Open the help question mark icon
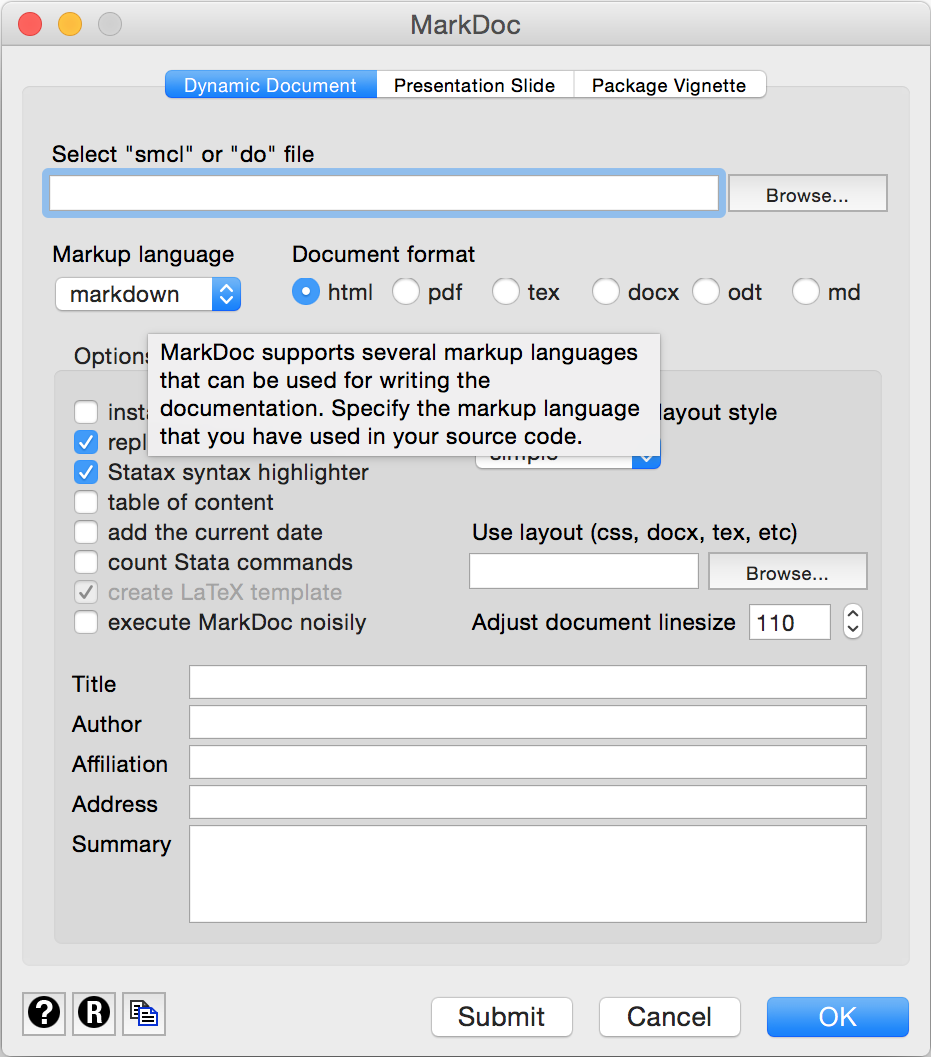931x1057 pixels. (44, 1013)
